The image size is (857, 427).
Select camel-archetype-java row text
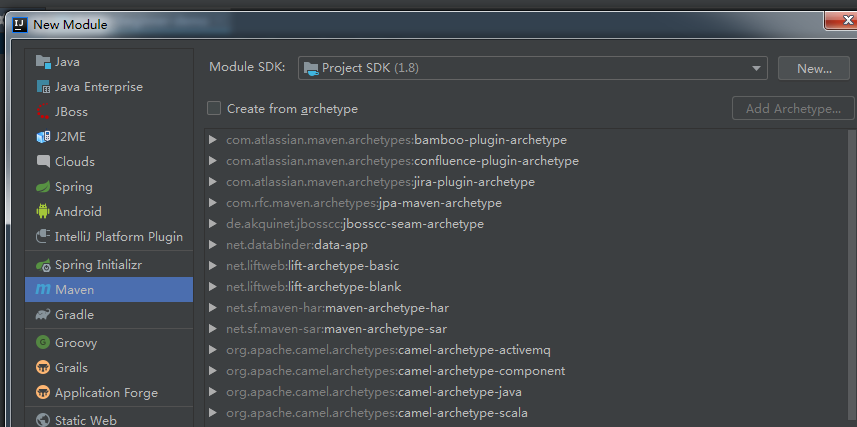pyautogui.click(x=374, y=392)
